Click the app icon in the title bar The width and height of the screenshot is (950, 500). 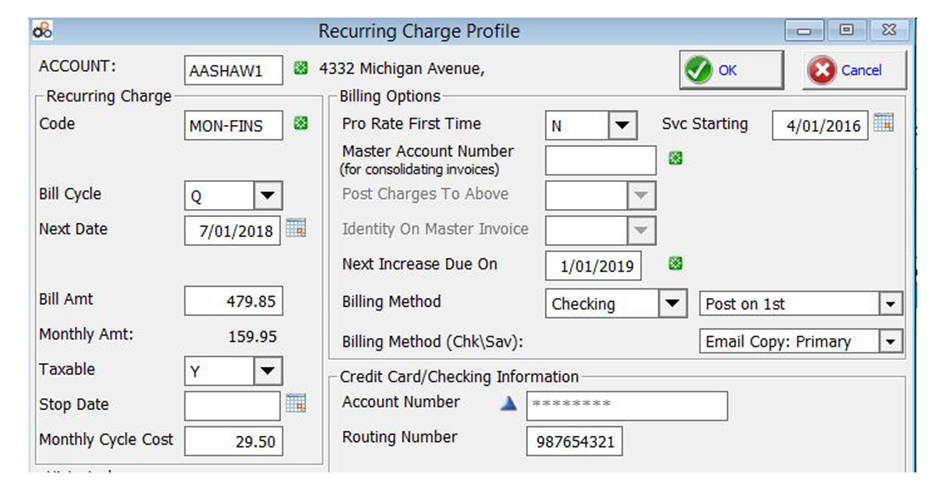(43, 31)
